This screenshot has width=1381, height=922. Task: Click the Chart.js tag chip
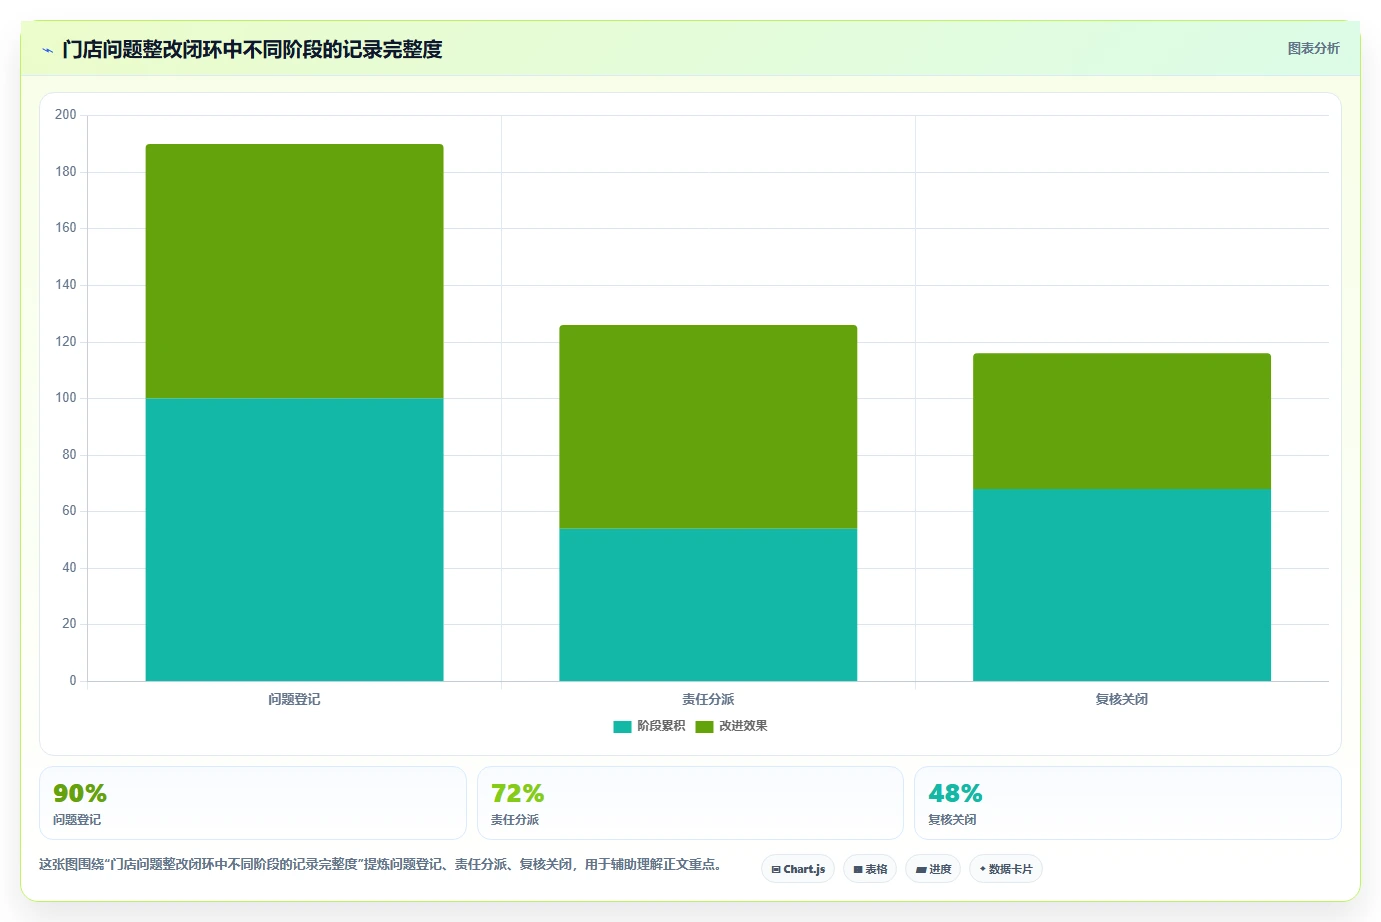798,869
